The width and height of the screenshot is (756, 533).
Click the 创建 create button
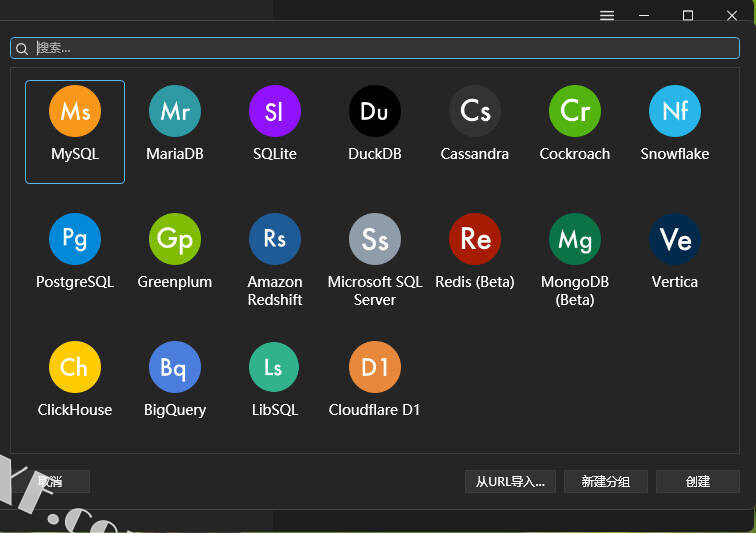click(x=698, y=481)
